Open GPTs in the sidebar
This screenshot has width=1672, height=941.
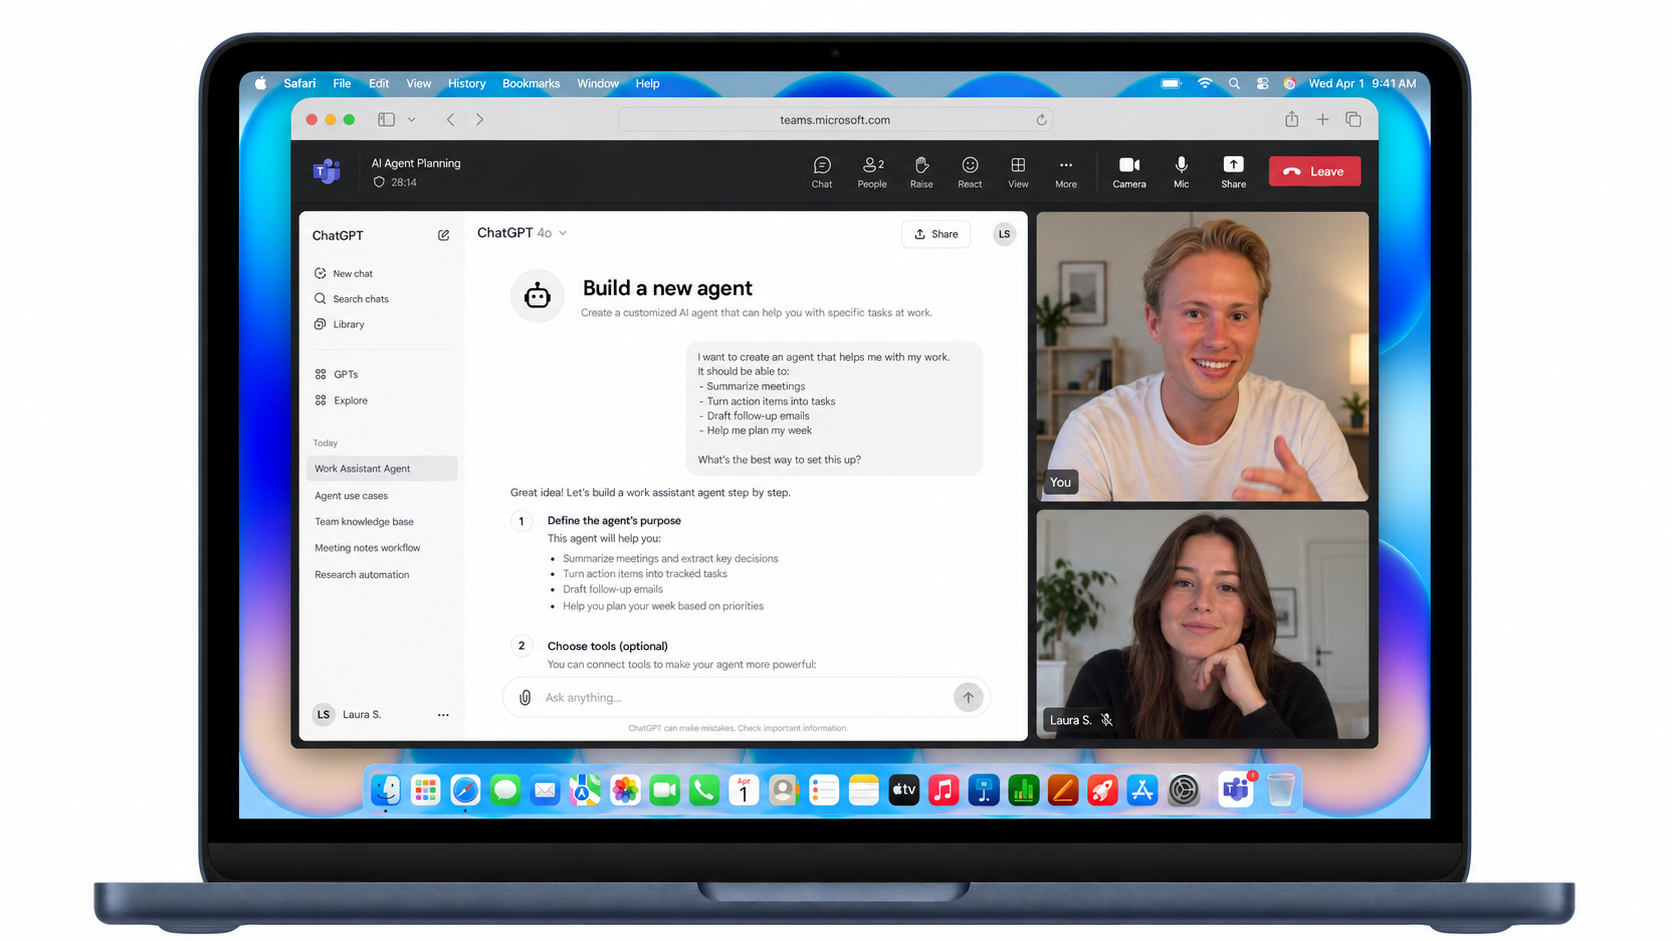point(336,374)
